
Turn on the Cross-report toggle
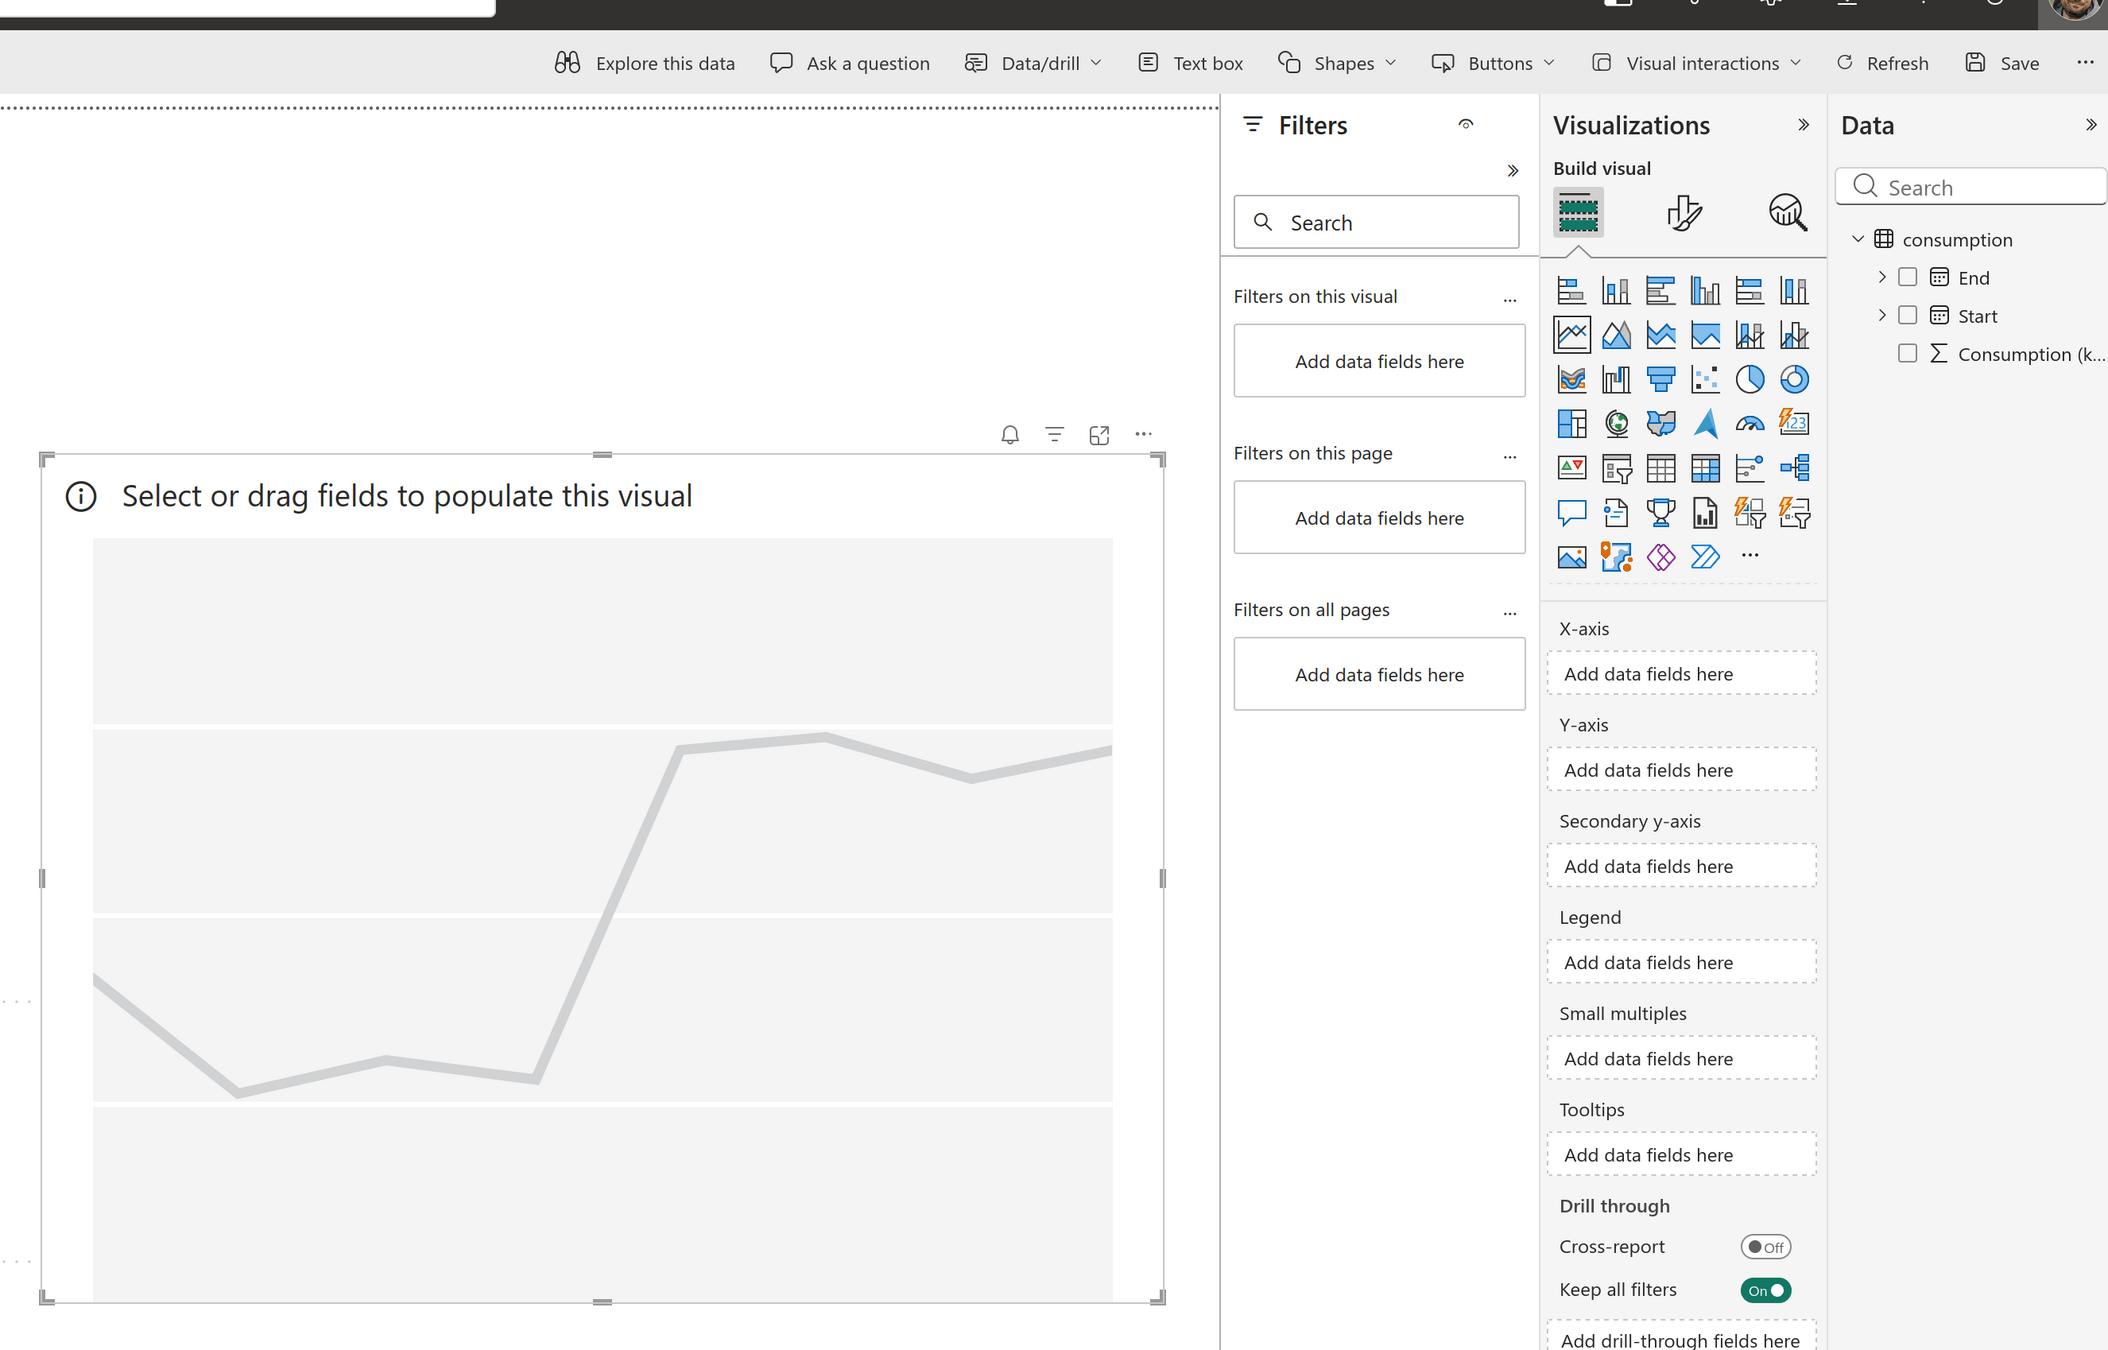point(1765,1247)
